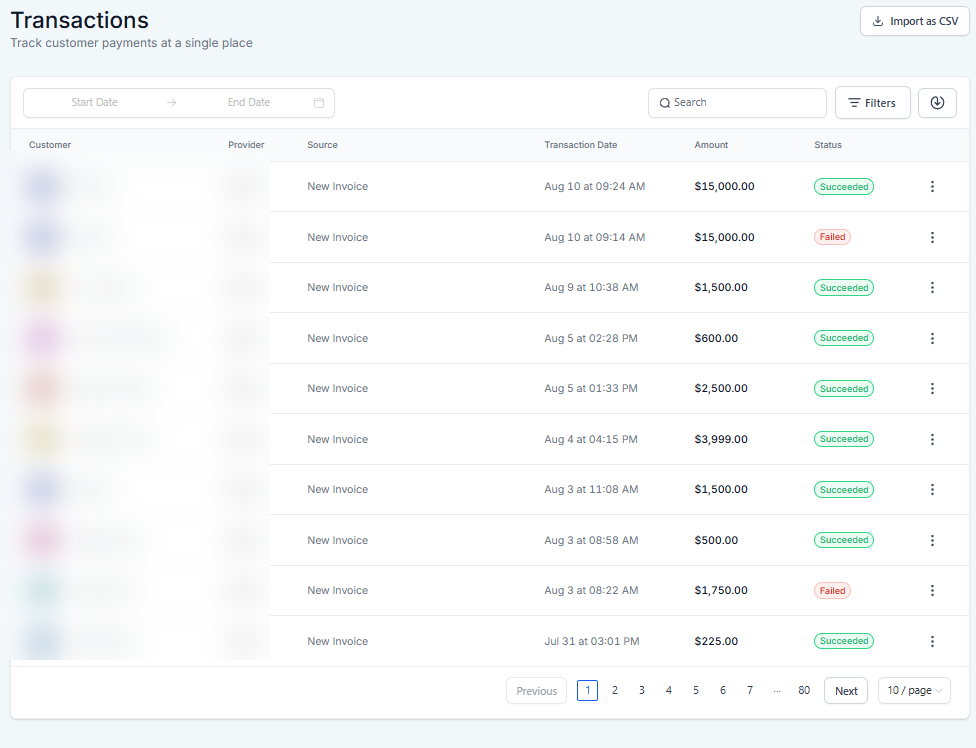
Task: Click the Import as CSV button
Action: [914, 21]
